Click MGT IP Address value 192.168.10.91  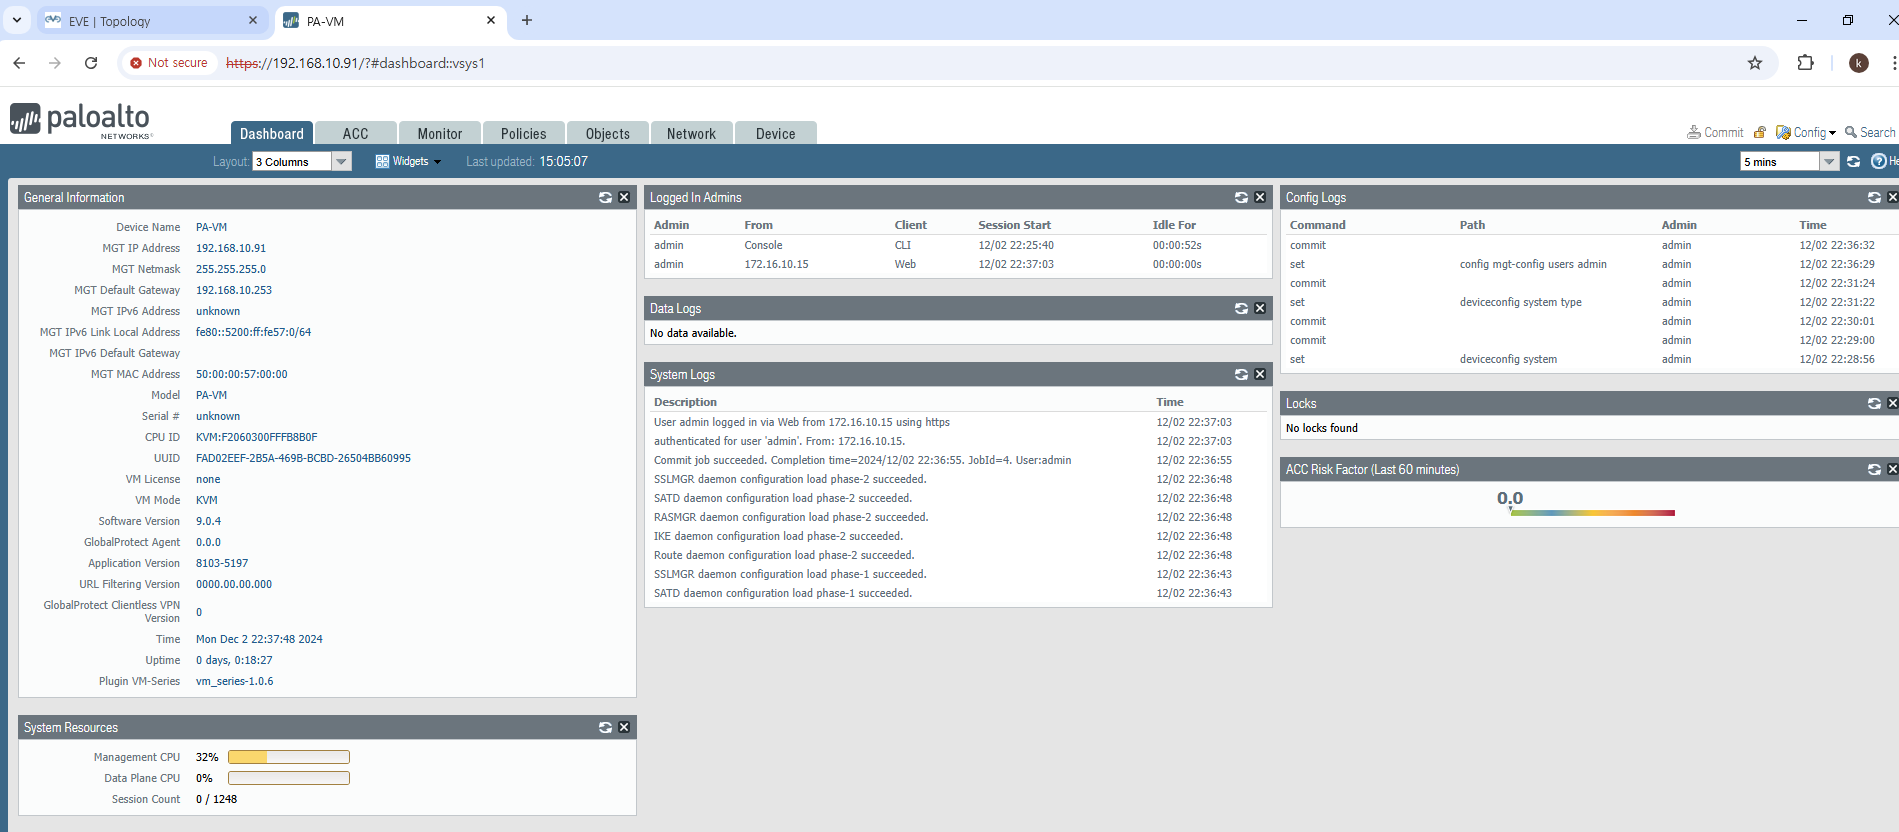click(231, 248)
